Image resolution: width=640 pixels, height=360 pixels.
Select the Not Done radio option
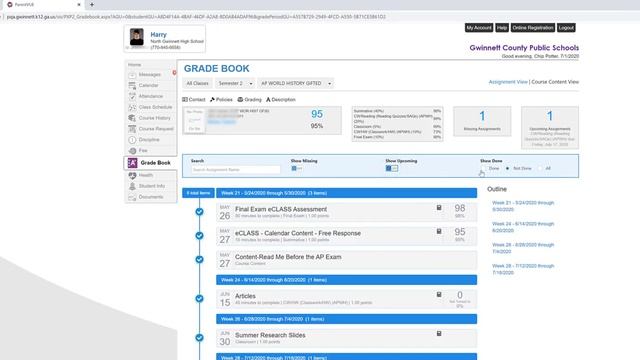tap(507, 169)
